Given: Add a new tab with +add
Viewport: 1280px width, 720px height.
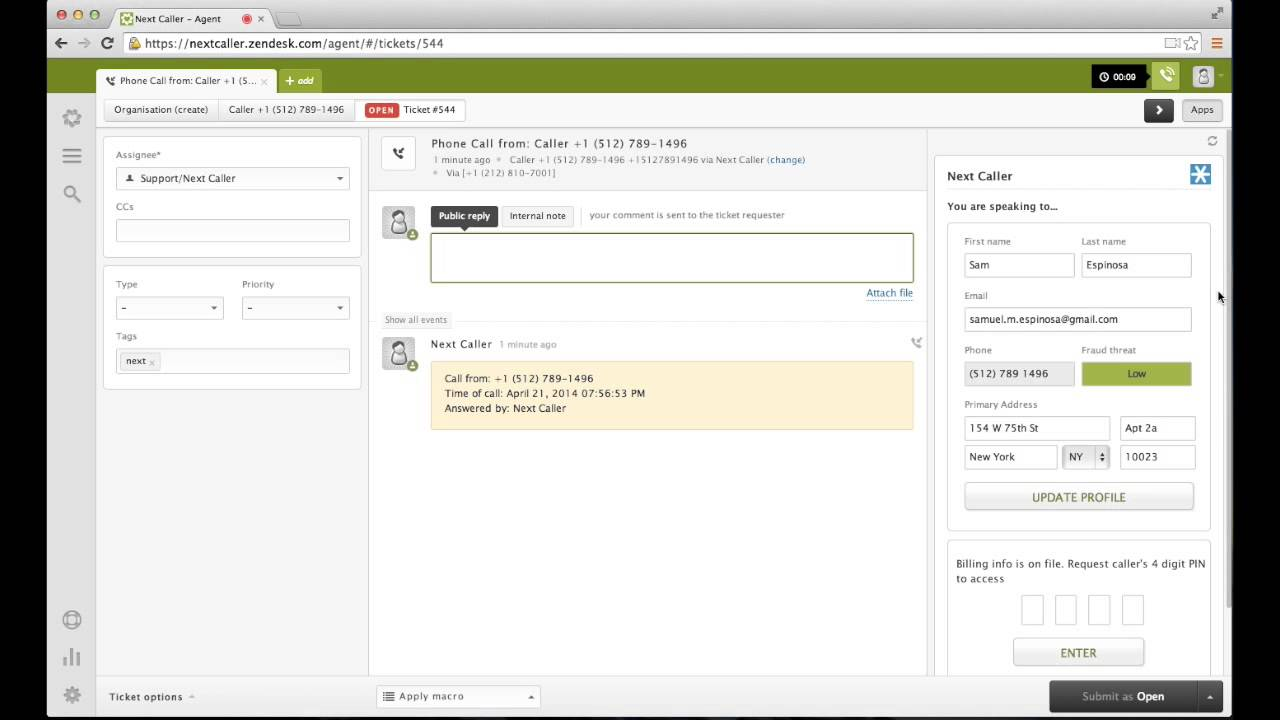Looking at the screenshot, I should (300, 81).
